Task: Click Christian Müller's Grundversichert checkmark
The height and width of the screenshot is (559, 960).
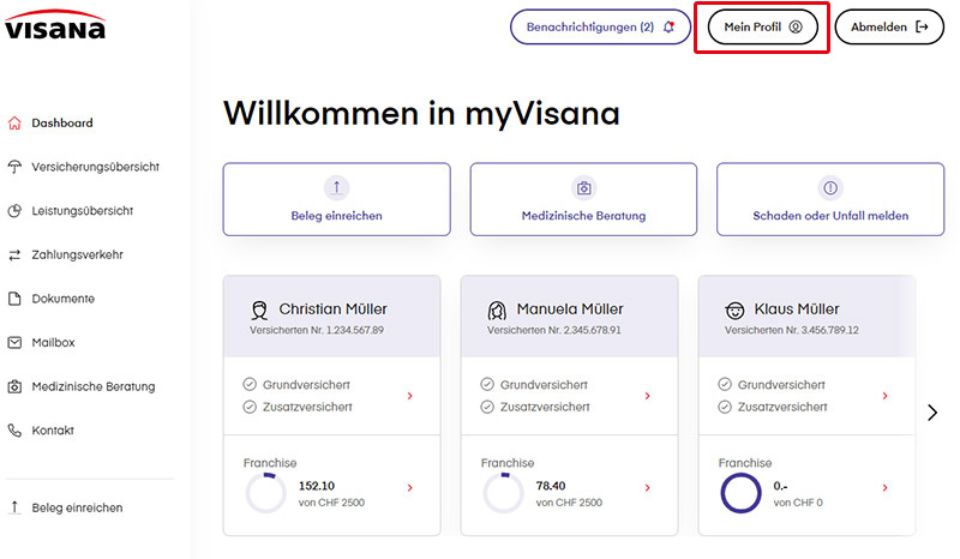Action: [x=249, y=385]
